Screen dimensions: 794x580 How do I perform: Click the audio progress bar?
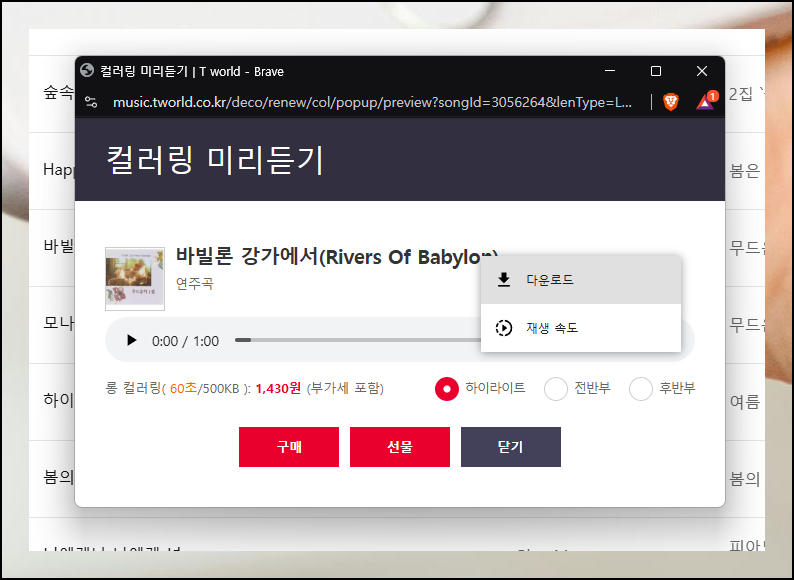(x=357, y=340)
